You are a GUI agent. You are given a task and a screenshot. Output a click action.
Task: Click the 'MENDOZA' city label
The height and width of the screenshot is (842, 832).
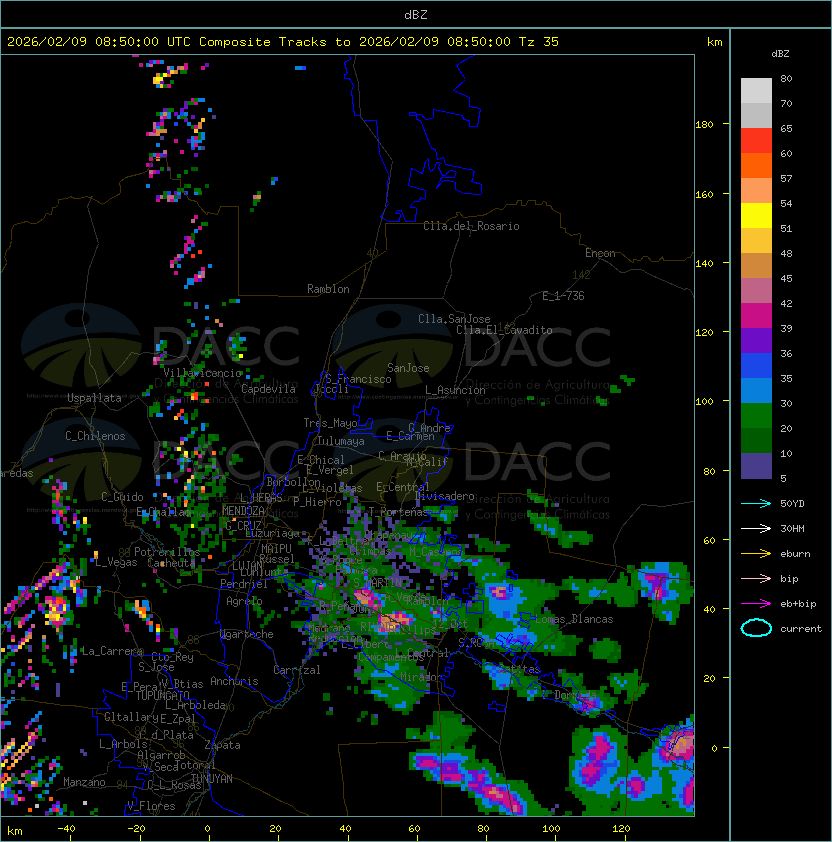(x=243, y=511)
